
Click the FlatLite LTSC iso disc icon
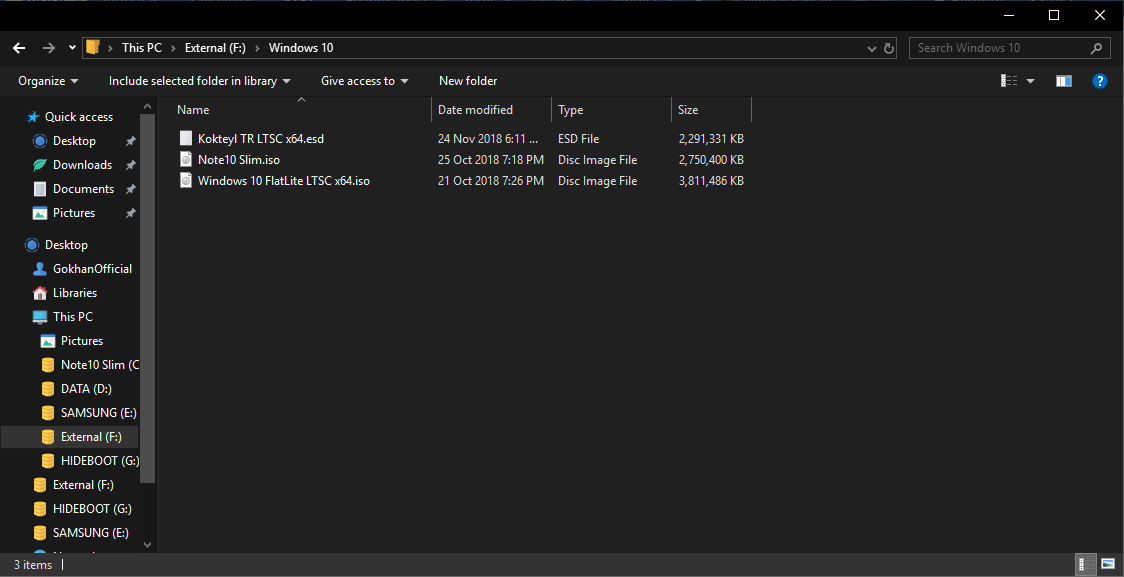tap(186, 181)
